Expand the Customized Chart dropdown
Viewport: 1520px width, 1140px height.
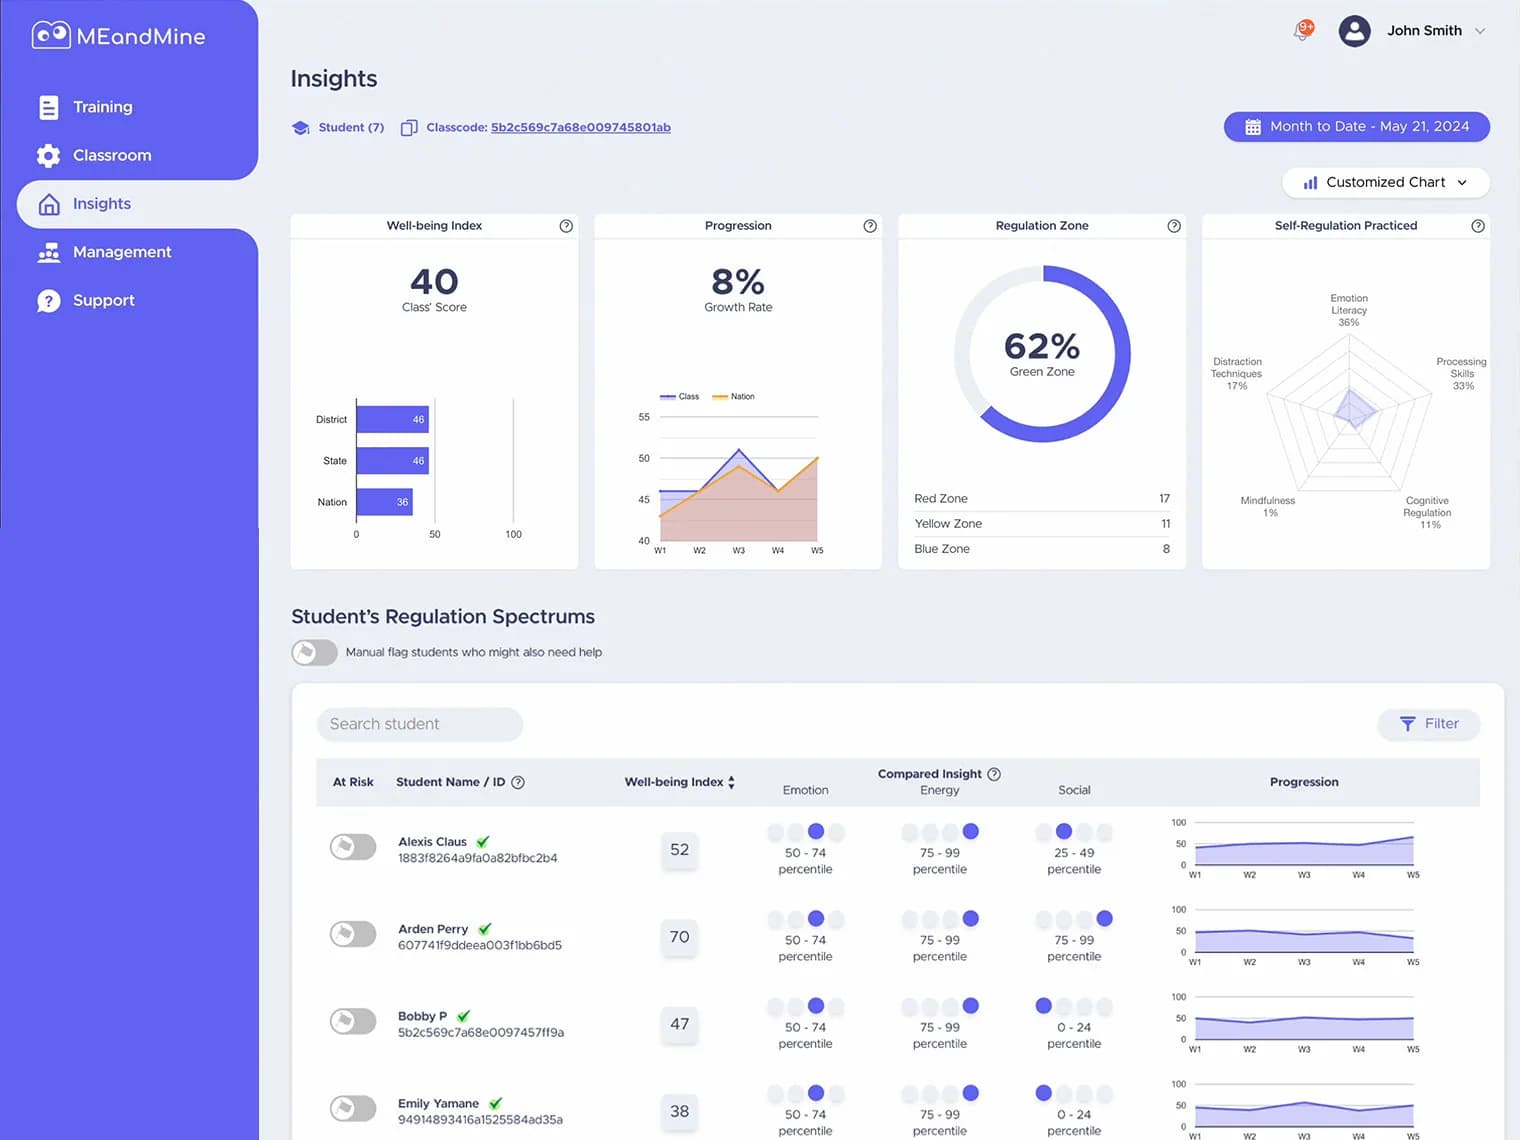[1386, 182]
